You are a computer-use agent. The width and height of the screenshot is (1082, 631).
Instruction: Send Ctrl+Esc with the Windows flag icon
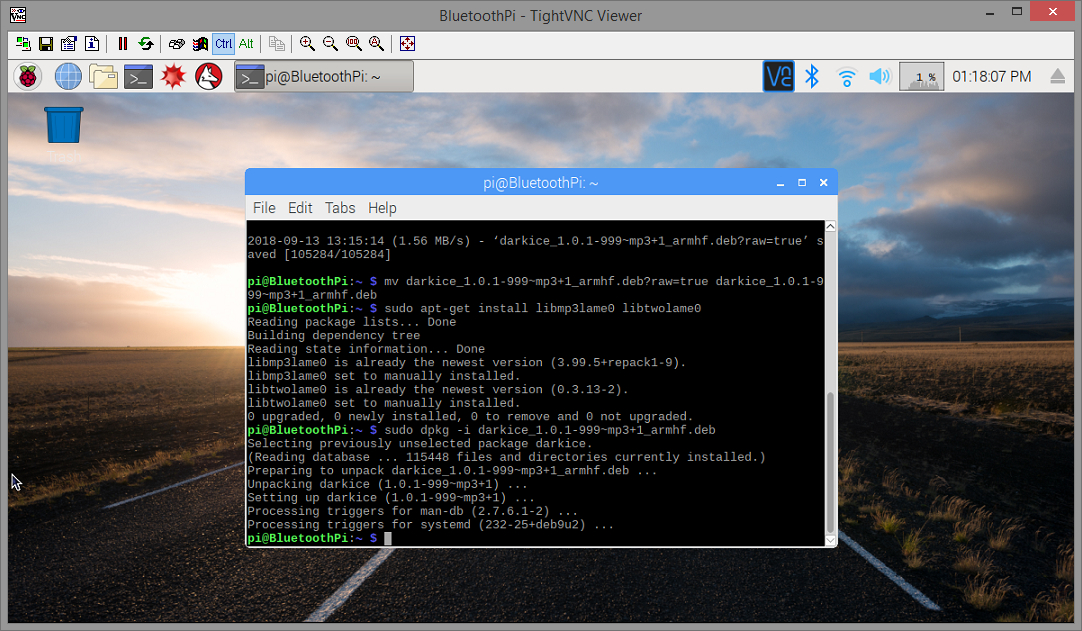click(x=200, y=43)
